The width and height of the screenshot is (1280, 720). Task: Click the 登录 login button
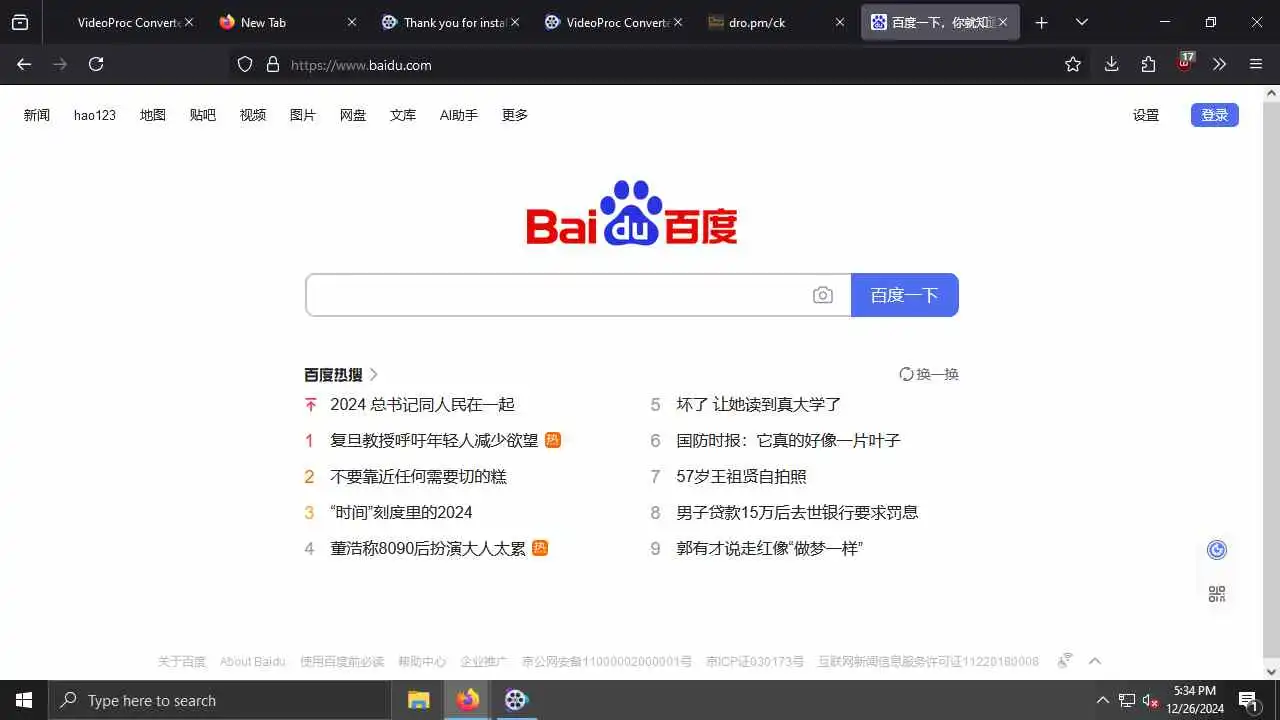(x=1215, y=115)
